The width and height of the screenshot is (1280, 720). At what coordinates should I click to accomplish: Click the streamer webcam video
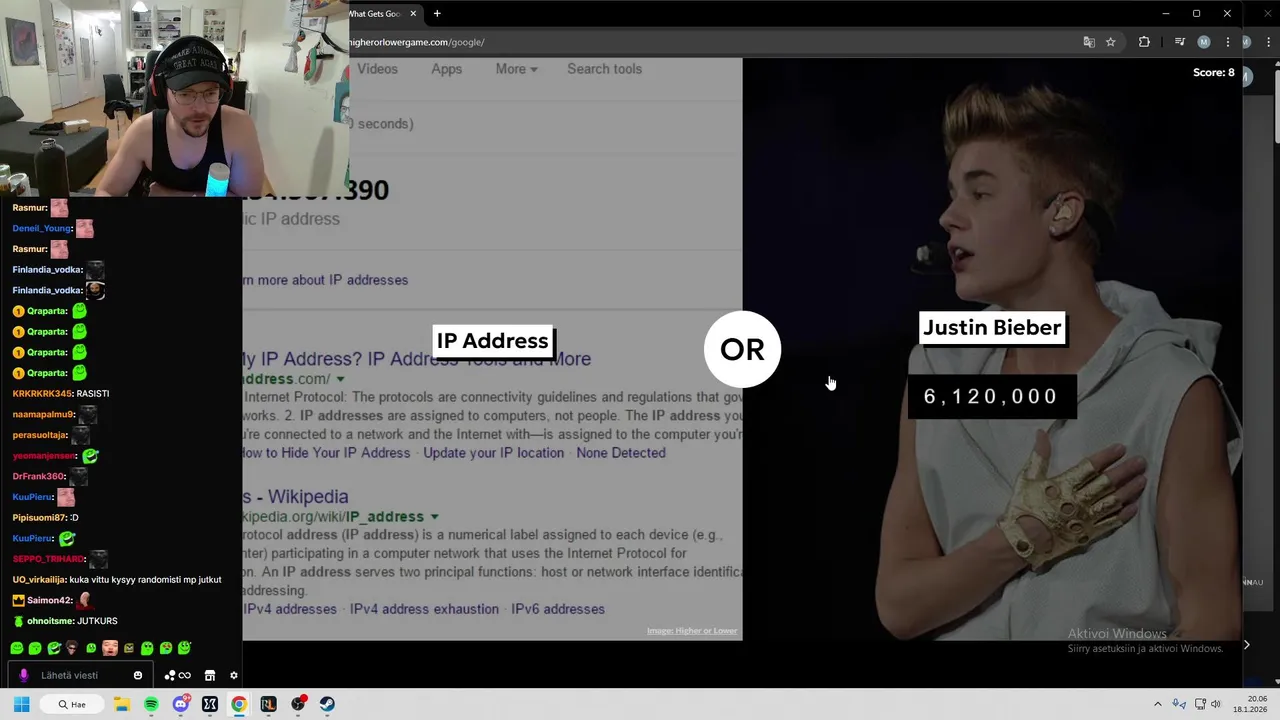pos(174,98)
